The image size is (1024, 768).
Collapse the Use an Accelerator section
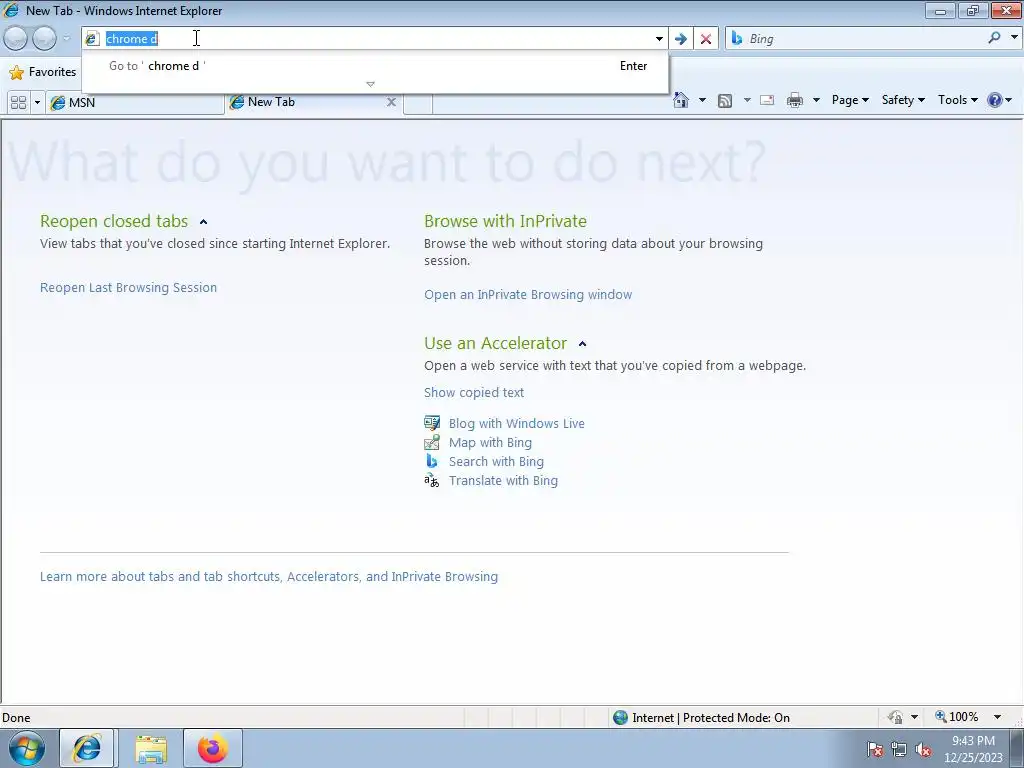(x=583, y=344)
